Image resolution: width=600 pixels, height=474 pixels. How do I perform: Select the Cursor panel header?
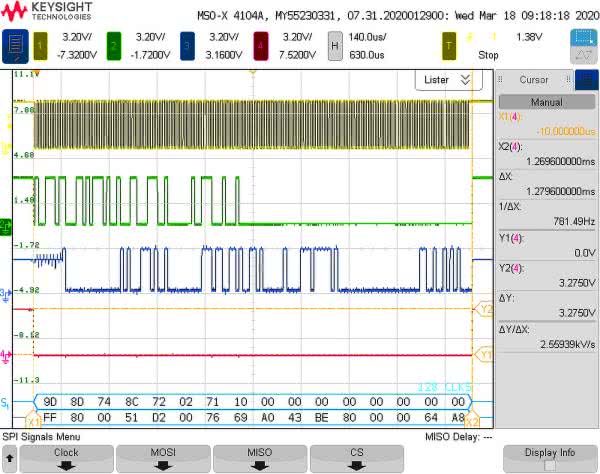click(x=534, y=80)
